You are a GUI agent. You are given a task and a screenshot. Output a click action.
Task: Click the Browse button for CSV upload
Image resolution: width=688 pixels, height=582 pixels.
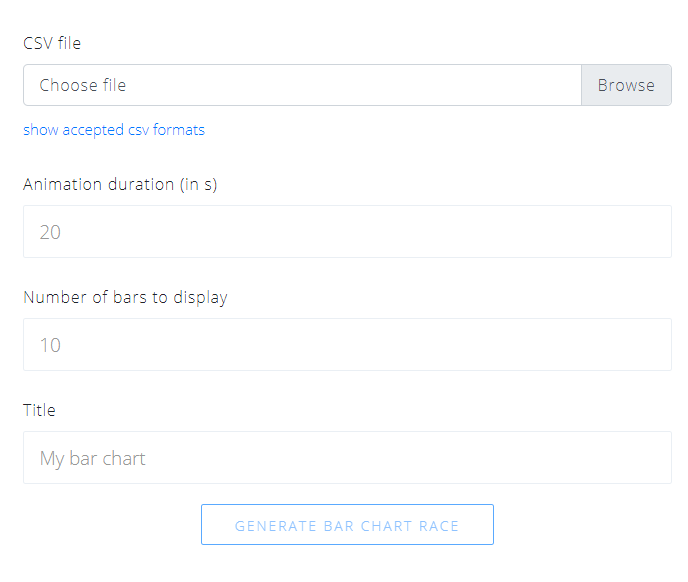626,85
